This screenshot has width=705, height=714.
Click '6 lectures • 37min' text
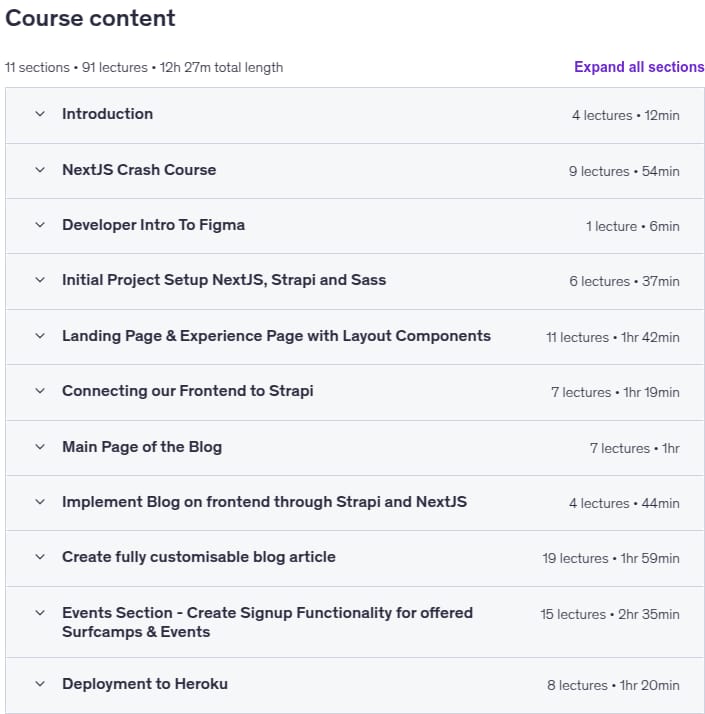point(624,281)
